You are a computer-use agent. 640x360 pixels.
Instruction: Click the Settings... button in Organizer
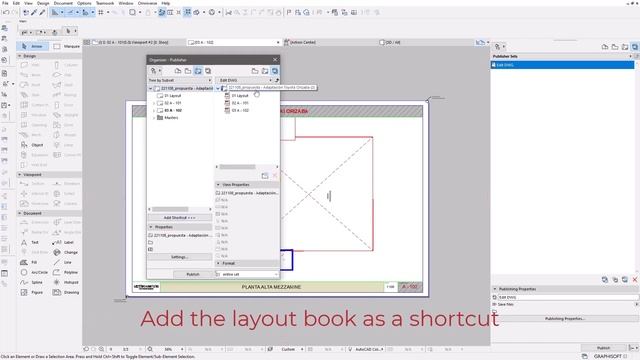click(x=180, y=257)
